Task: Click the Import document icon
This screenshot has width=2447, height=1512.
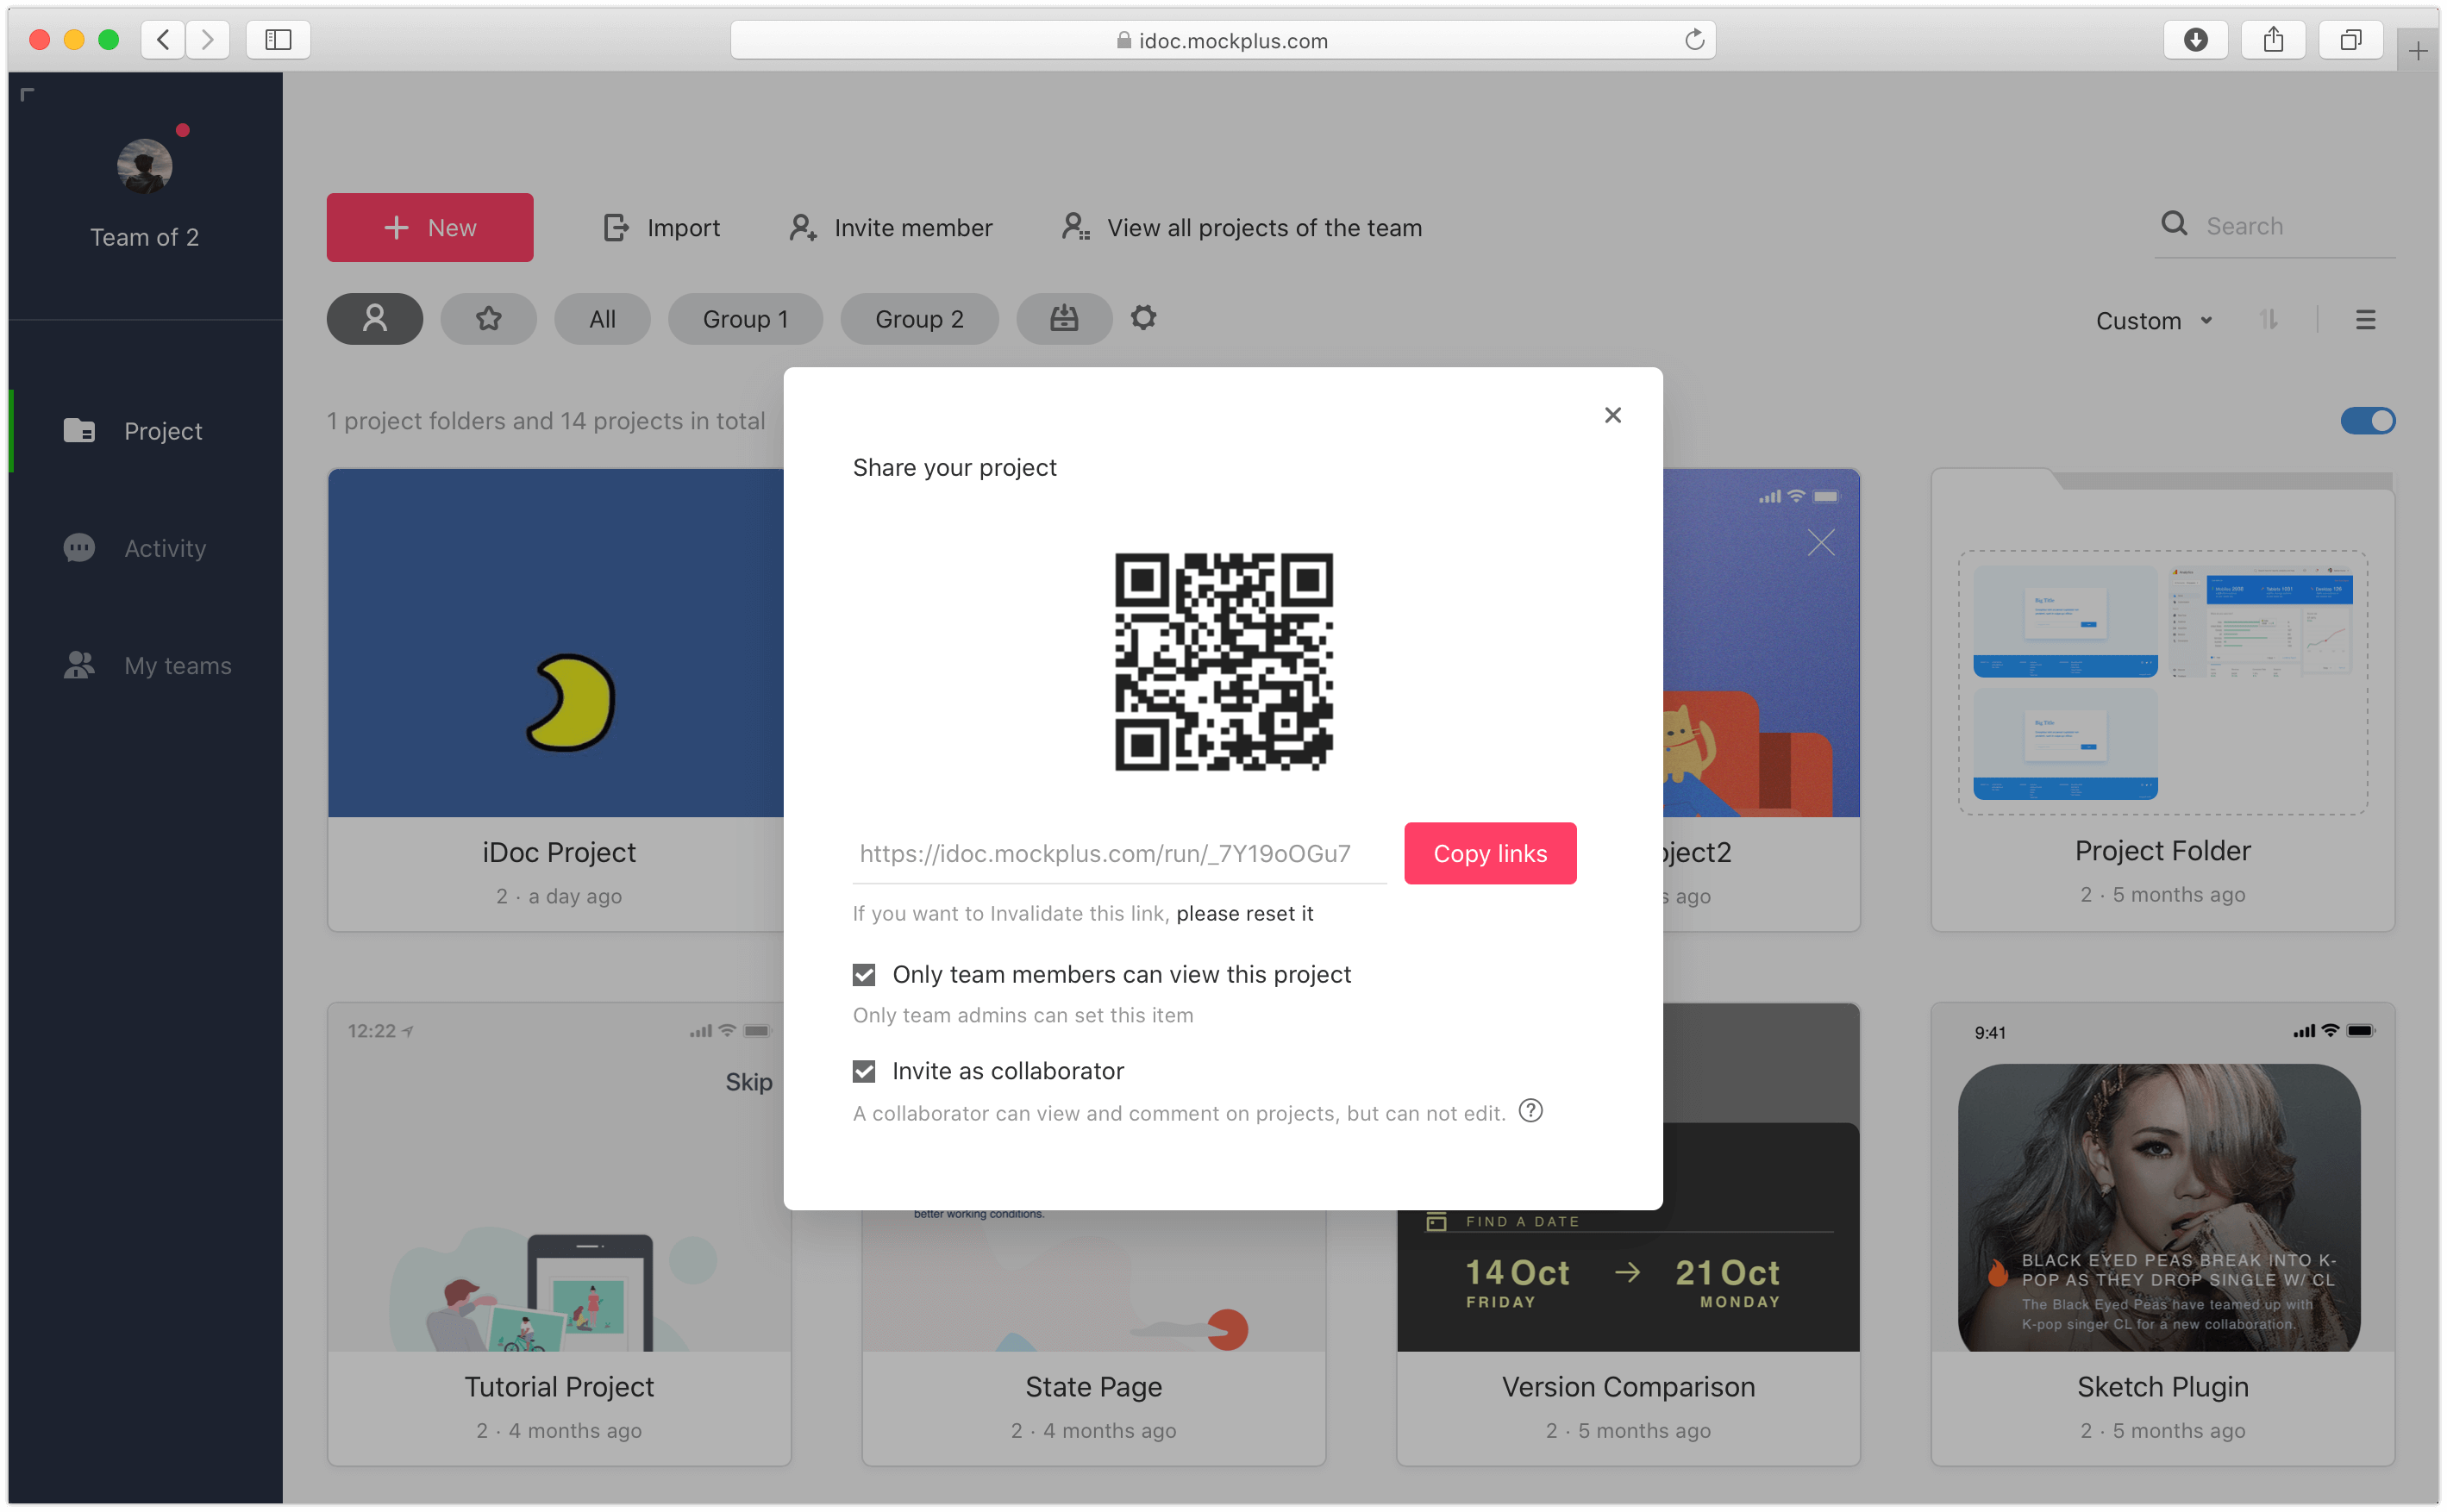Action: 616,227
